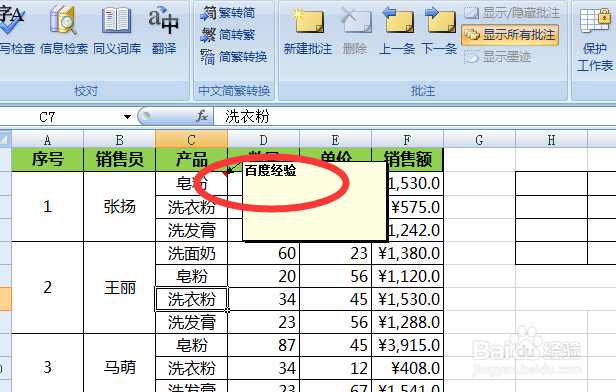Image resolution: width=616 pixels, height=392 pixels.
Task: Open 简繁转换 conversion dialog
Action: click(x=234, y=57)
